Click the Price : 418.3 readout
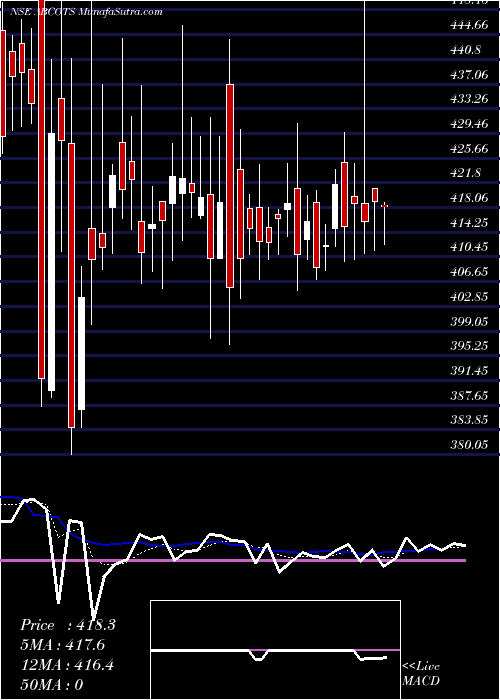500x700 pixels. 68,625
